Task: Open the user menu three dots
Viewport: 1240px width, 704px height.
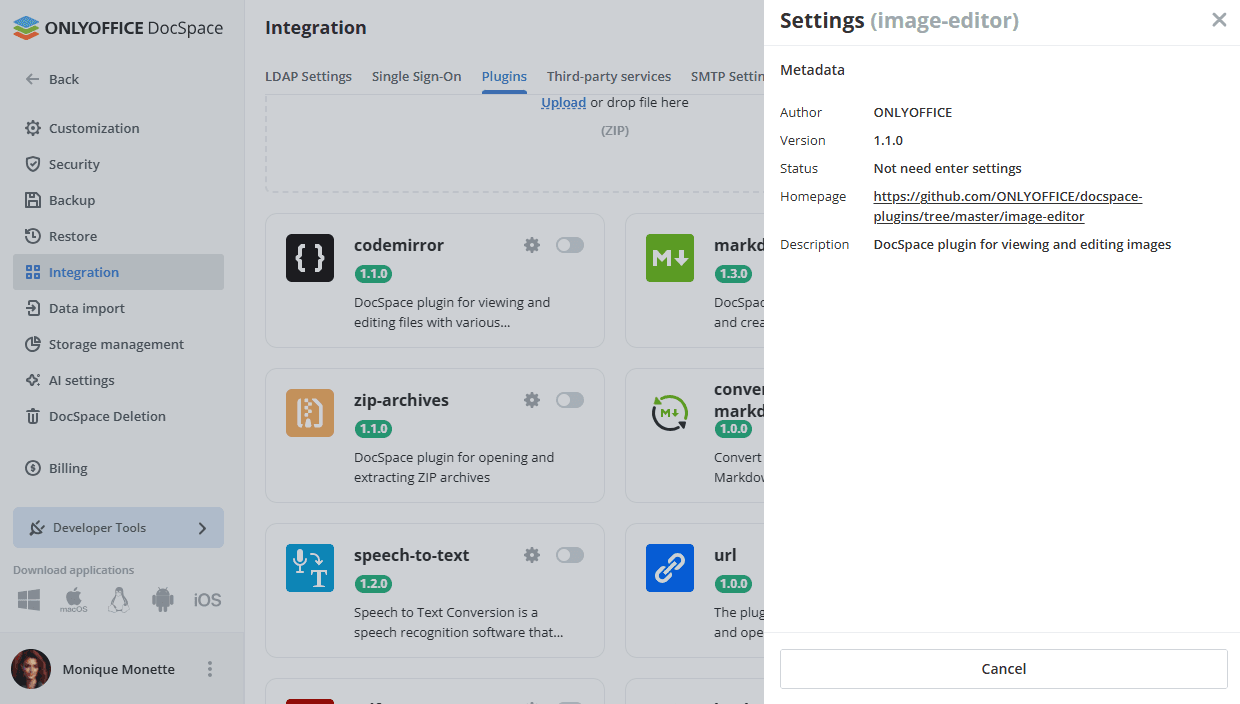Action: [210, 669]
